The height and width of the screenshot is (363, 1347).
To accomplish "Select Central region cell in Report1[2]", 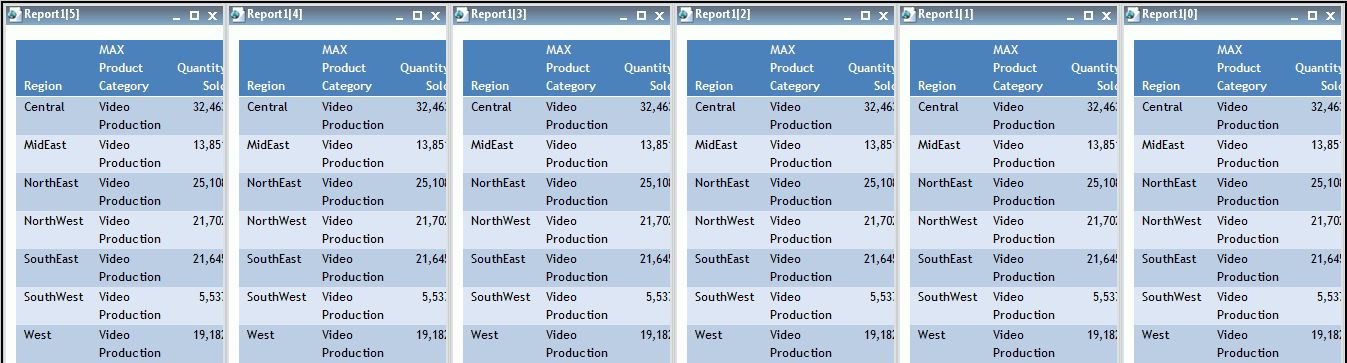I will 715,107.
